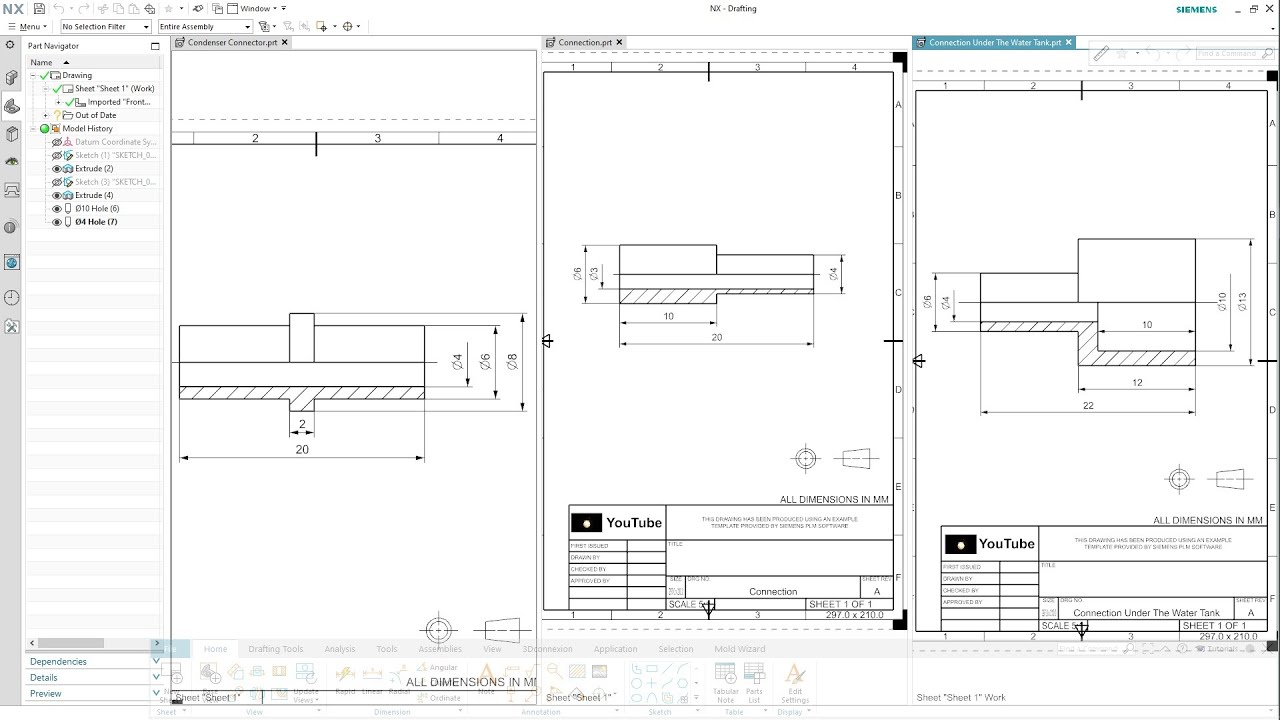Switch to the Condenser Connector.prt tab
The height and width of the screenshot is (720, 1280).
click(232, 43)
